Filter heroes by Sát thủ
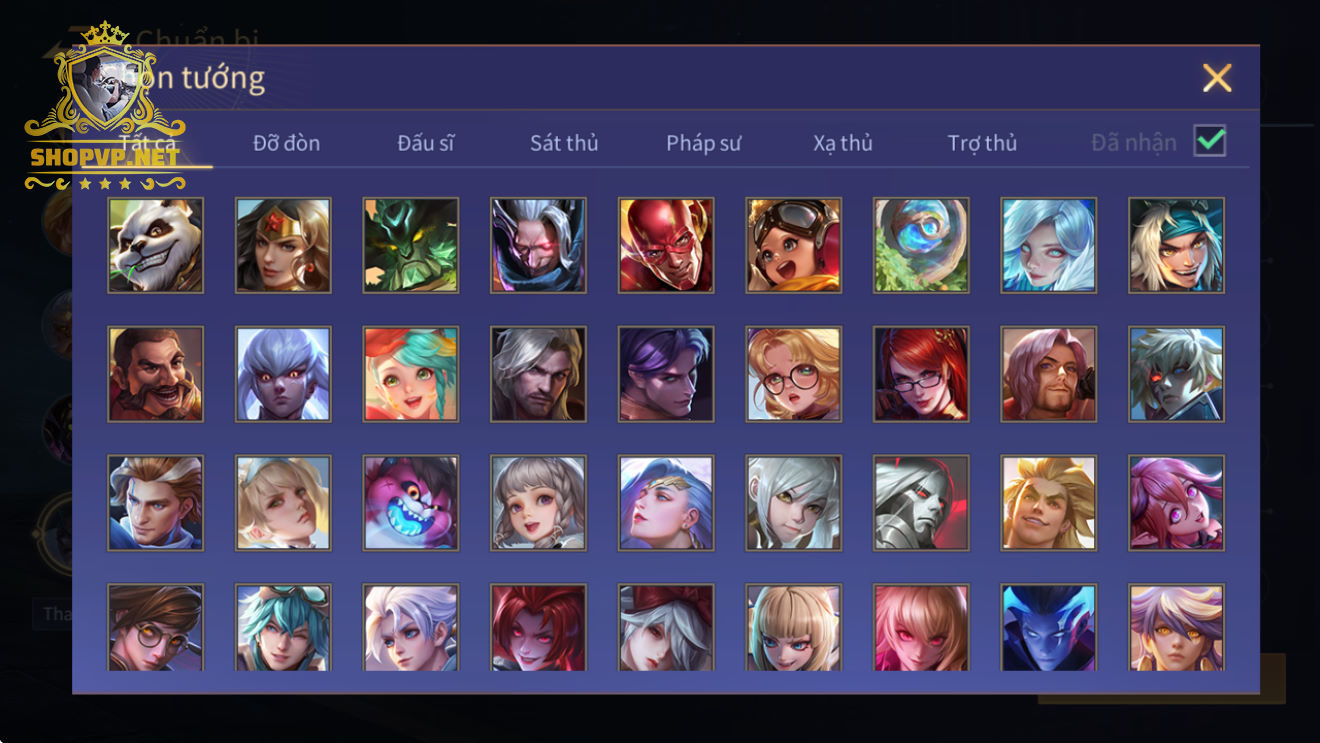 pos(564,143)
